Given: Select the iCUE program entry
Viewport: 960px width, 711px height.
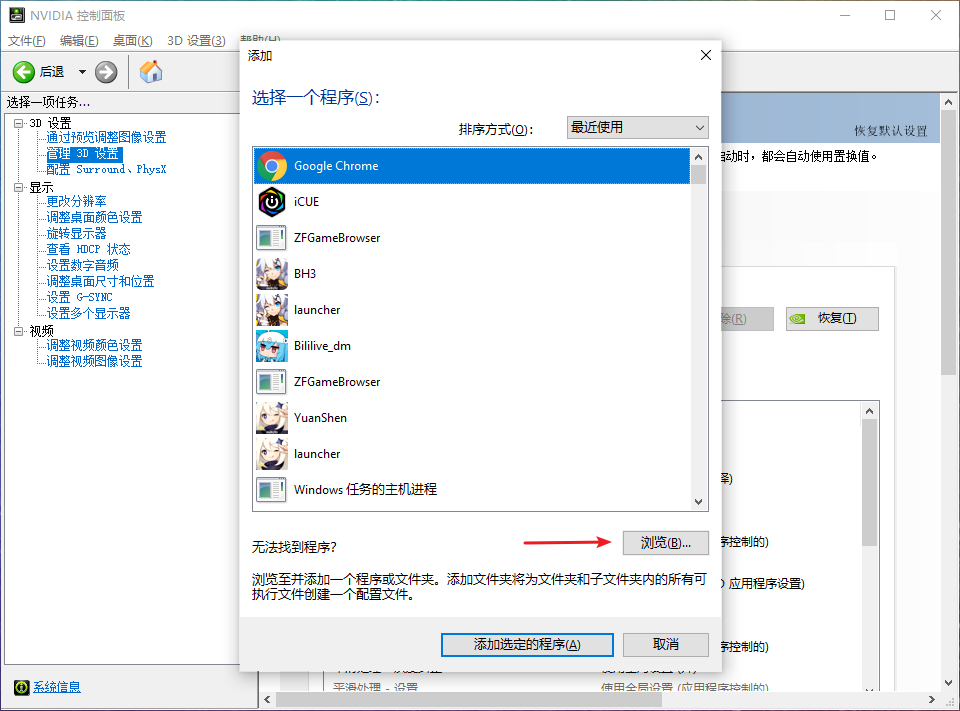Looking at the screenshot, I should (x=306, y=202).
